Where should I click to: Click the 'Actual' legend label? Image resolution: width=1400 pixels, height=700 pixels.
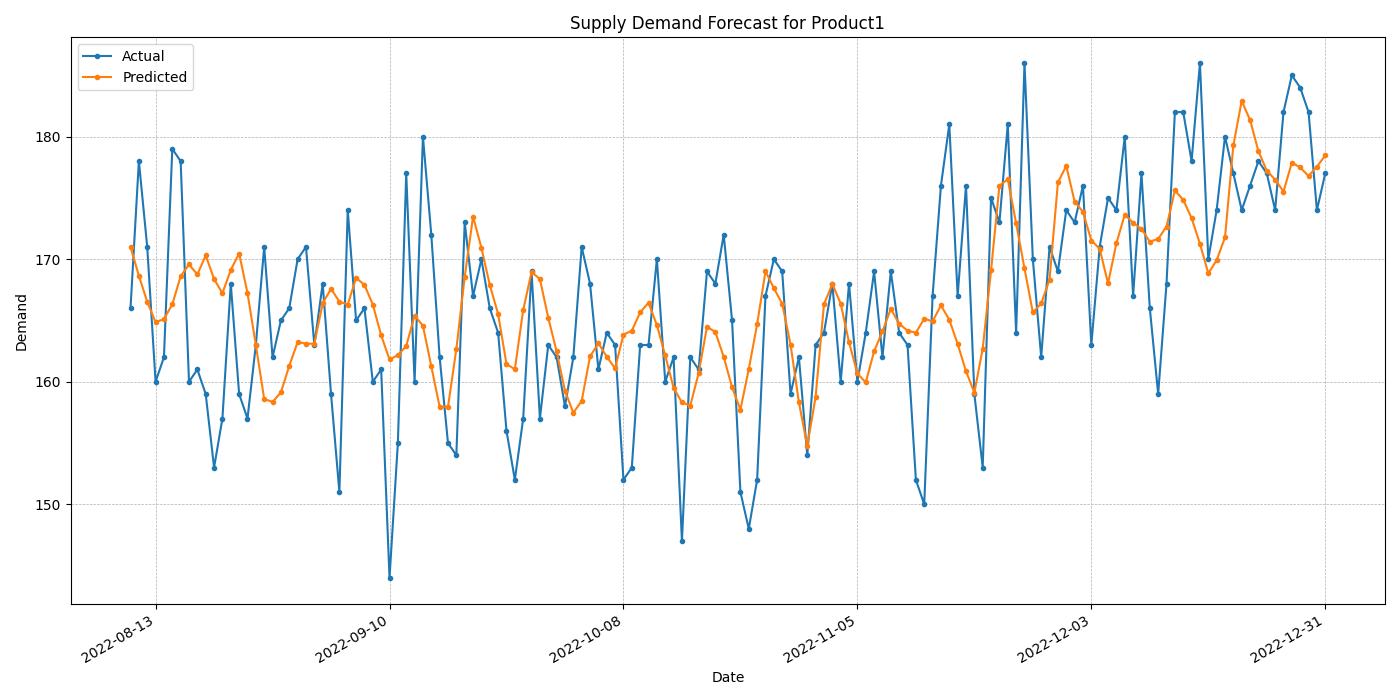pyautogui.click(x=143, y=57)
